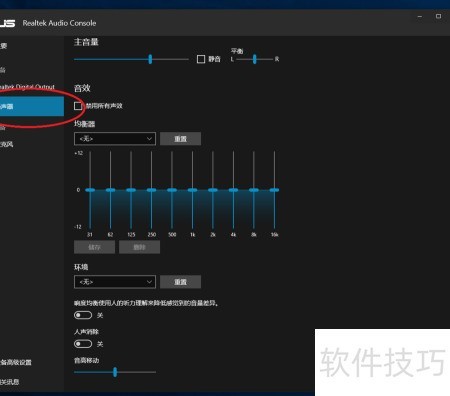Click the 31 Hz equalizer band handle

coord(90,190)
